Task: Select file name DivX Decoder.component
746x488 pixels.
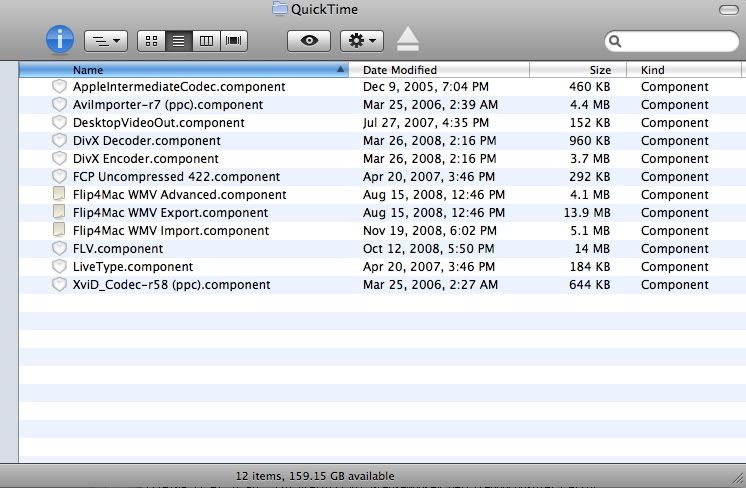Action: click(147, 141)
